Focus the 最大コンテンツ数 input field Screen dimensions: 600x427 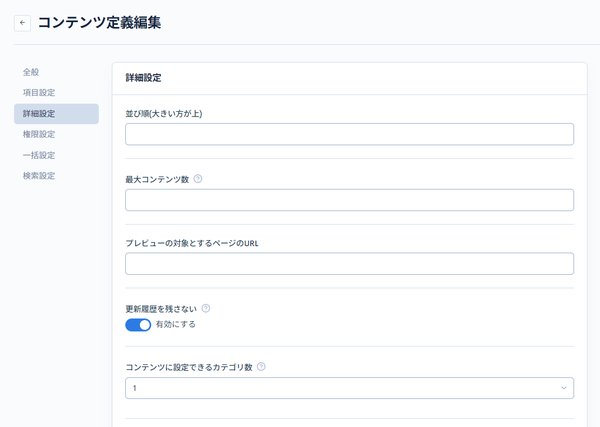point(349,200)
